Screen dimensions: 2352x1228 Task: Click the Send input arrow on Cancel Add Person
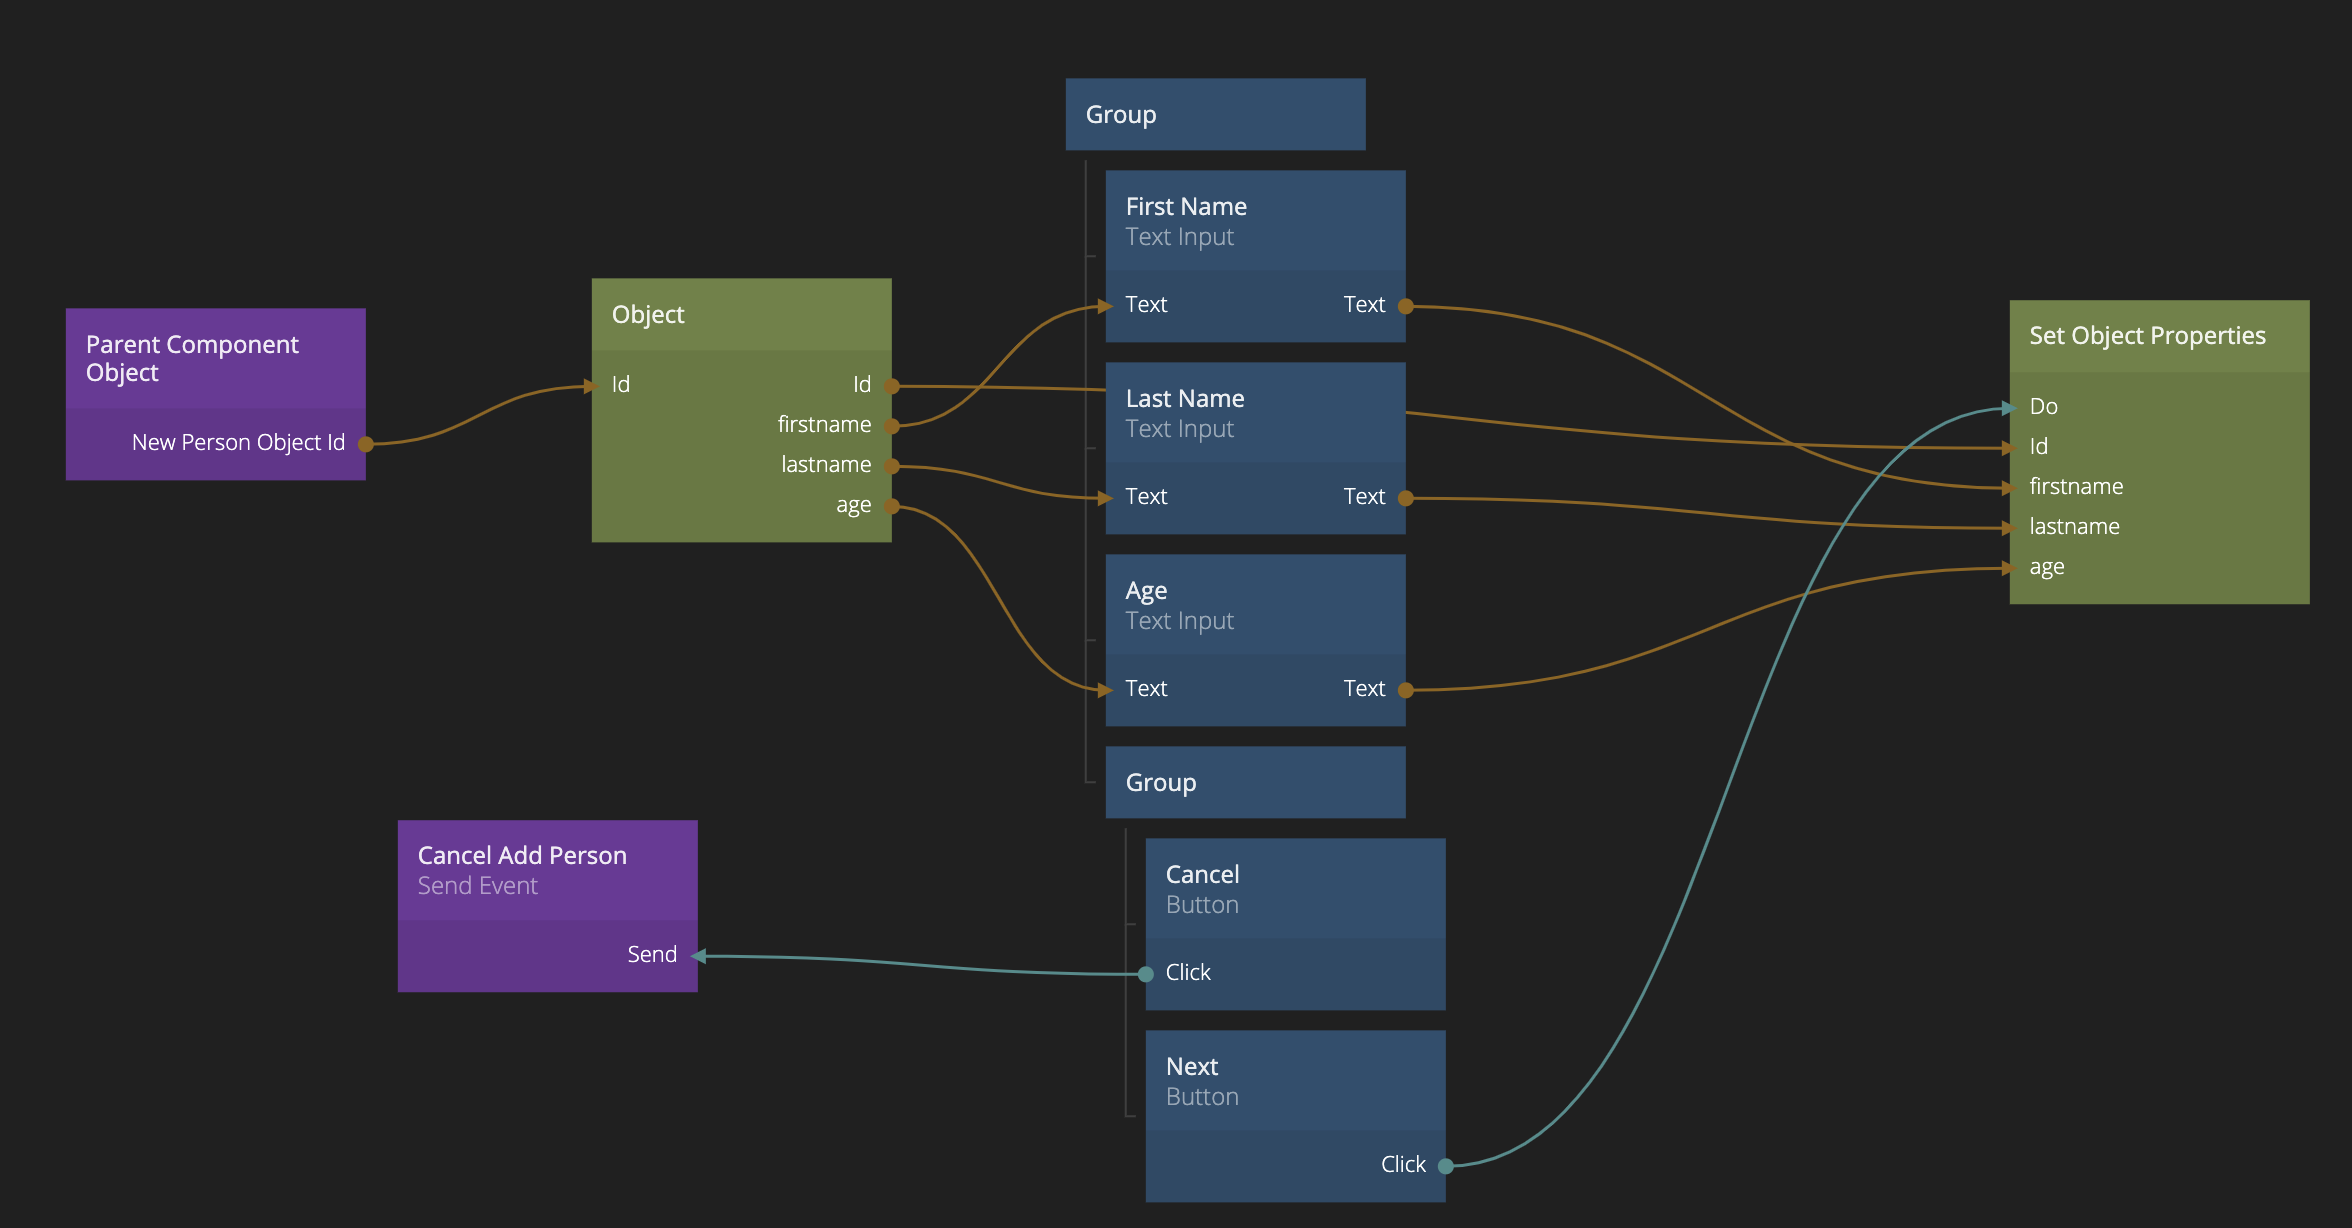coord(699,956)
